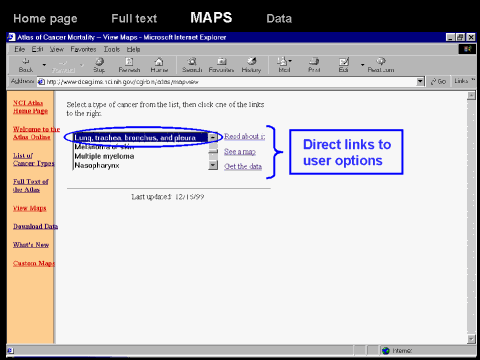This screenshot has width=480, height=360.
Task: Open the Favorites menu
Action: click(83, 49)
